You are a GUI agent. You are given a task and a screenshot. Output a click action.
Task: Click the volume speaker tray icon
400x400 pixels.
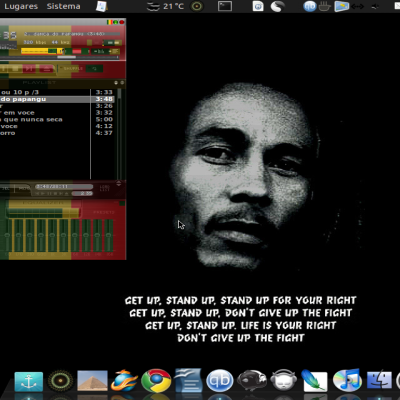[x=376, y=6]
